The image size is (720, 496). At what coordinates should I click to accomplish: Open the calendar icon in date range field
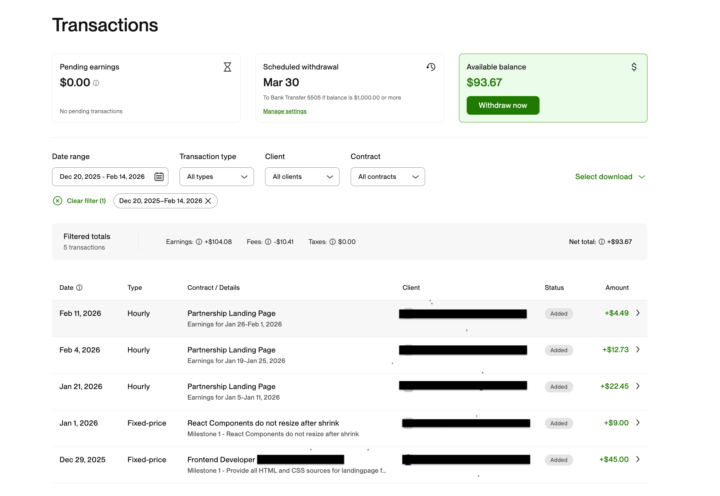pyautogui.click(x=159, y=177)
